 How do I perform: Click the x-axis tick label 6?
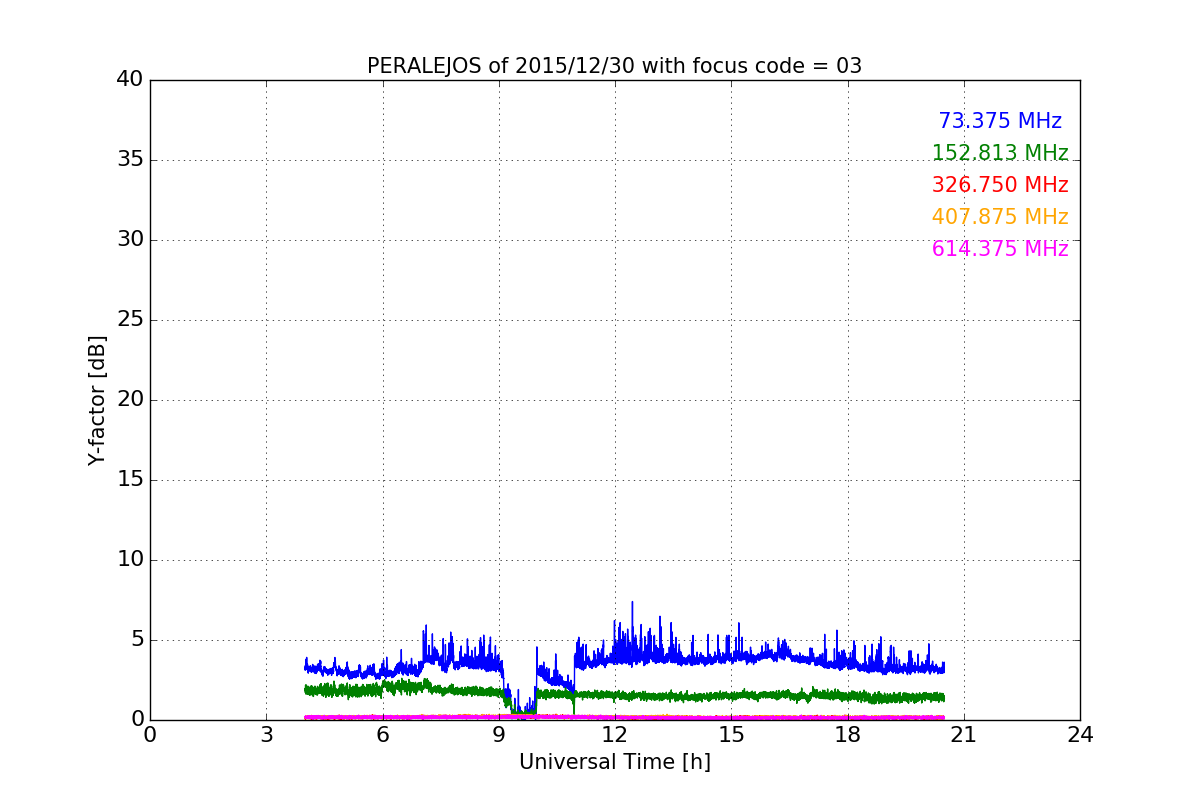(382, 735)
